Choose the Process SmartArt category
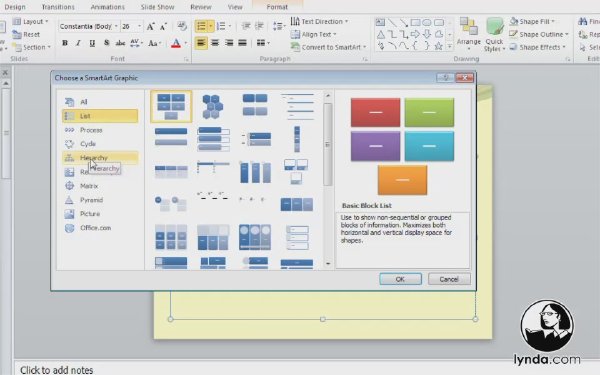This screenshot has width=600, height=375. tap(100, 130)
